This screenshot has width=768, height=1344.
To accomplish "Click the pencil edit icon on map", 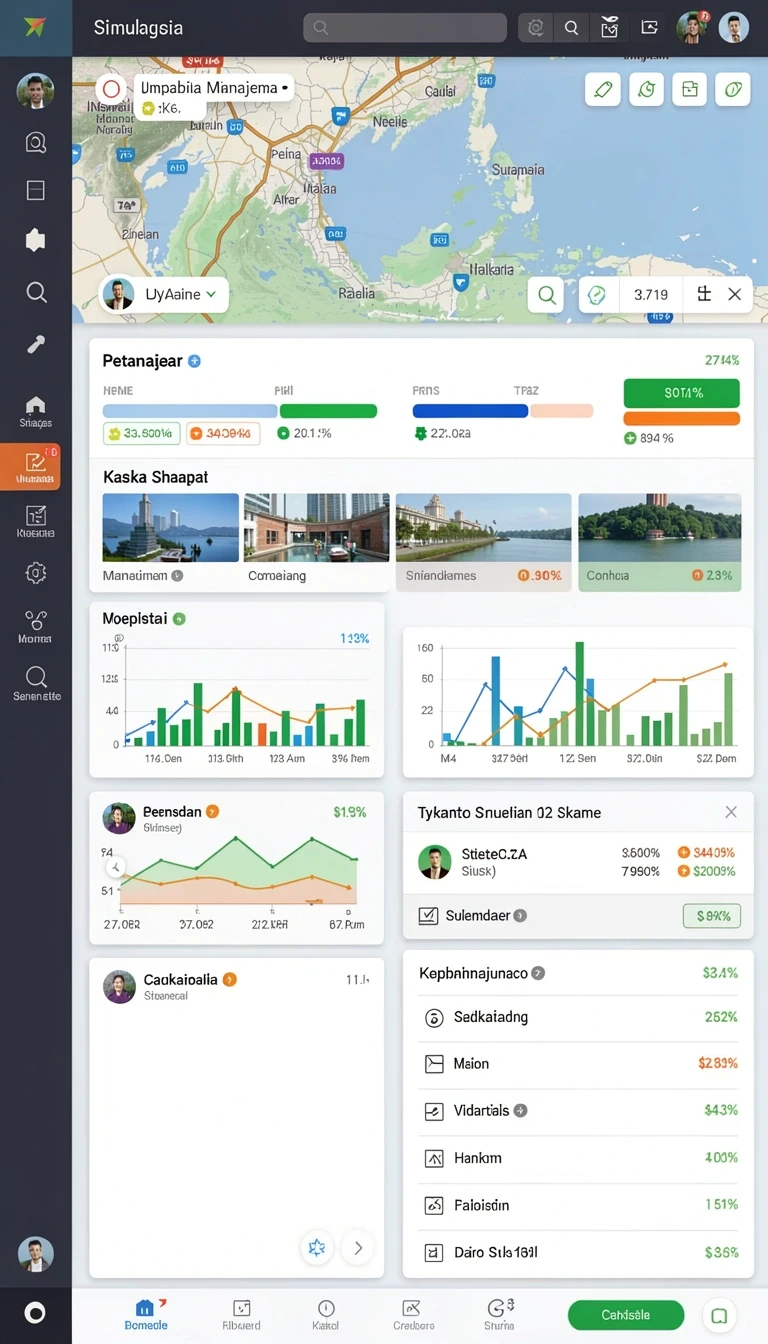I will (x=603, y=89).
